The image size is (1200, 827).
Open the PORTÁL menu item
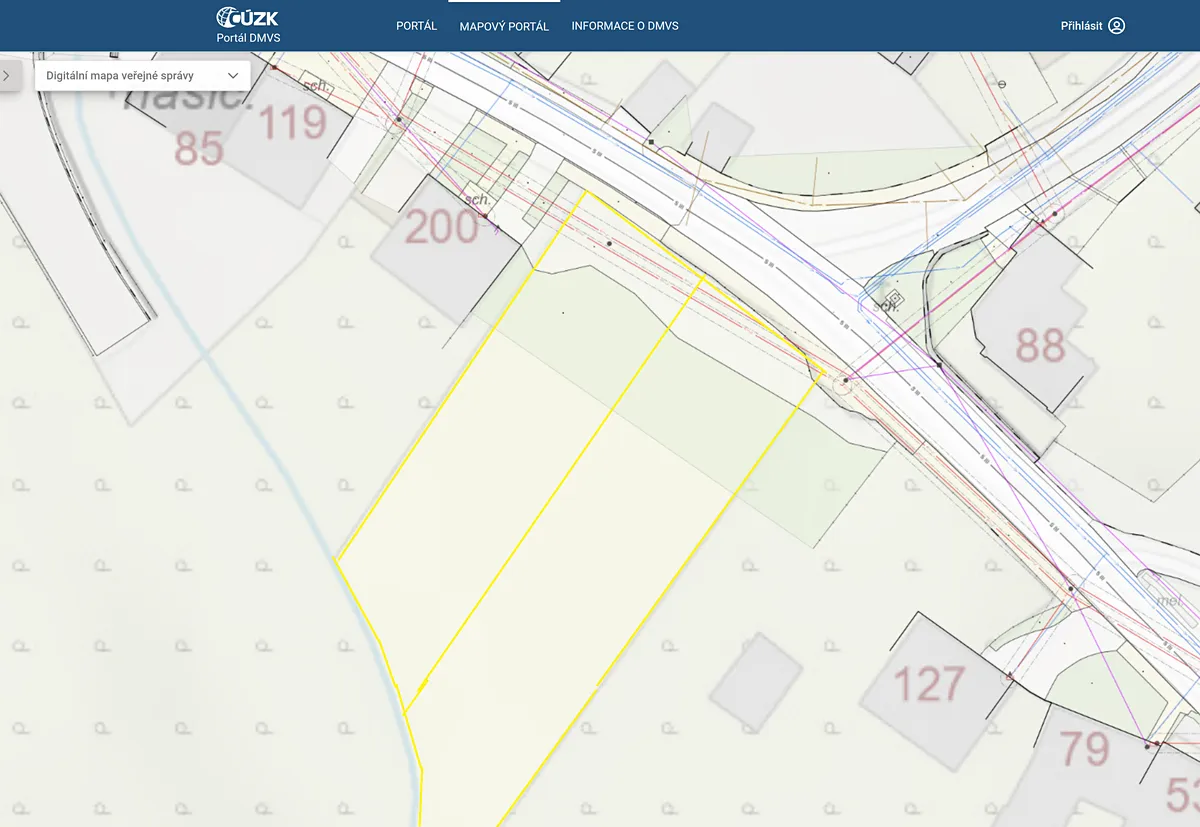click(x=417, y=26)
